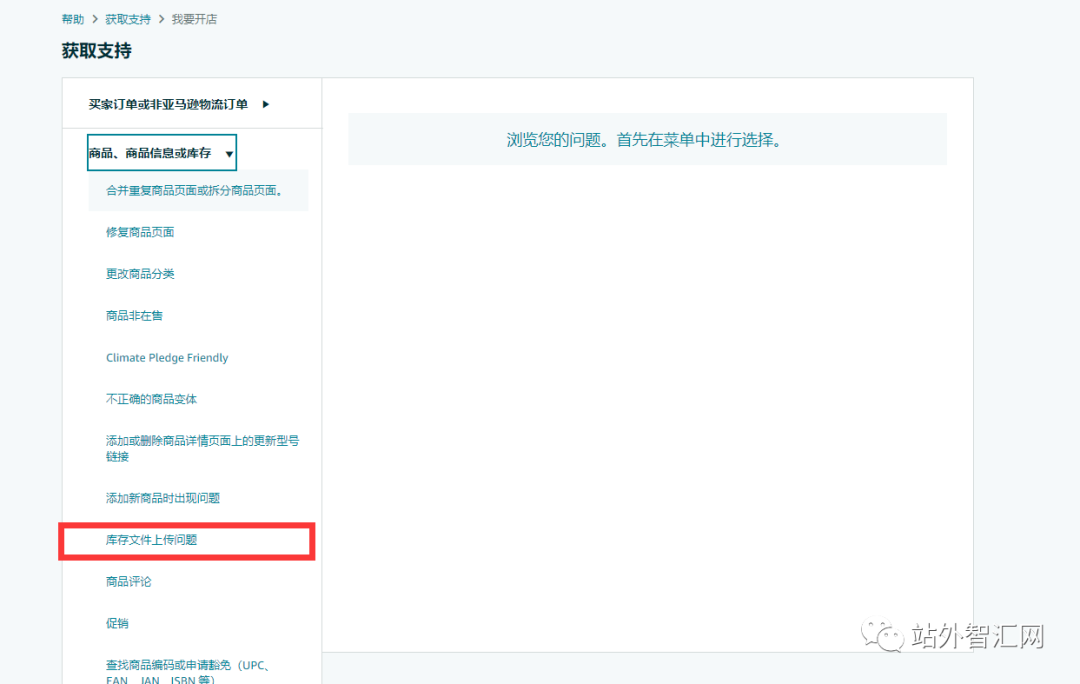Open the 商品评论 topic
Screen dimensions: 1080x684
129,581
